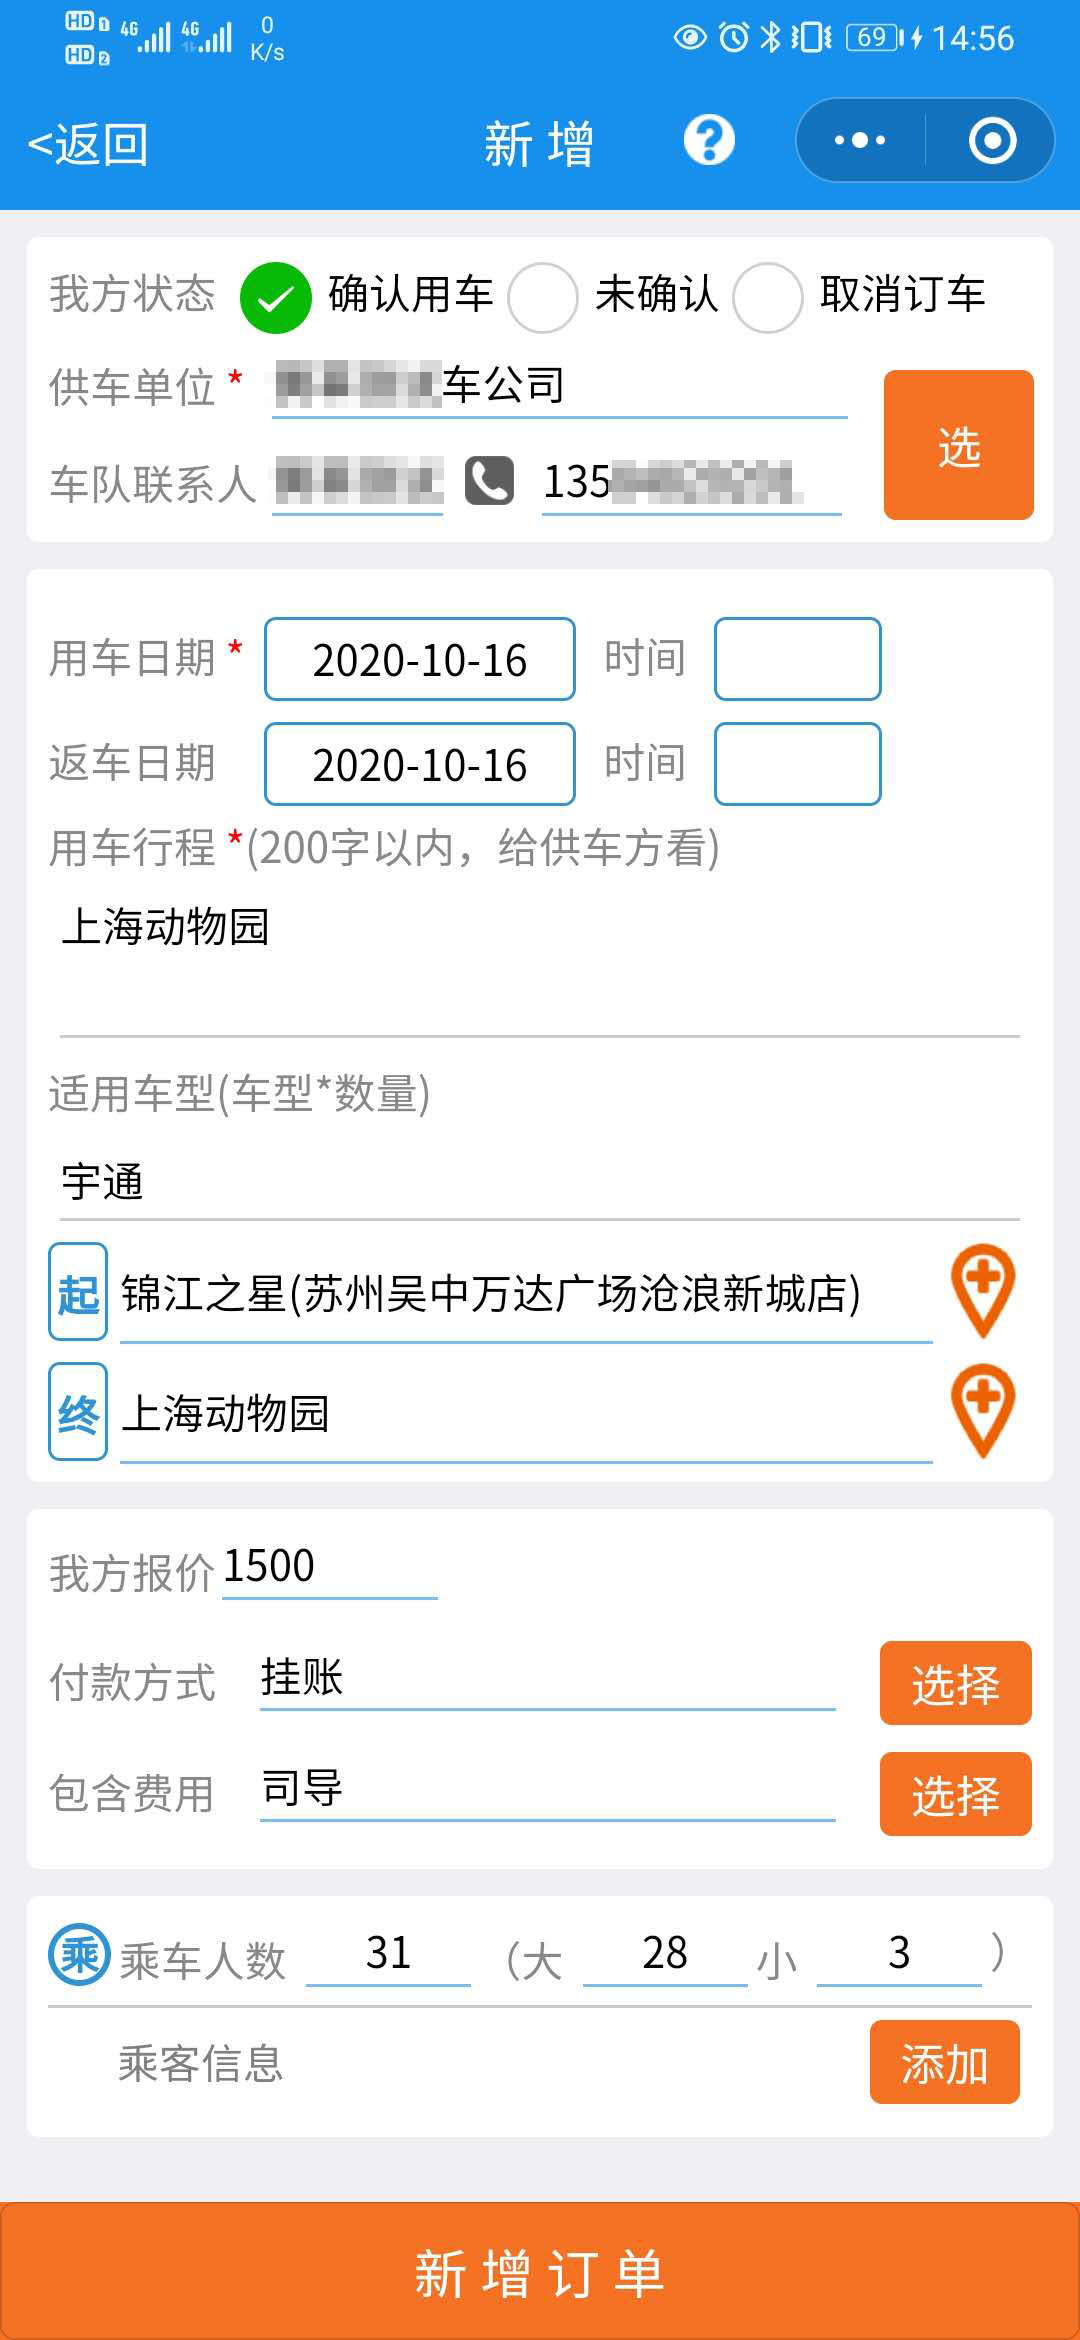Add passenger info with 添加 button
Image resolution: width=1080 pixels, height=2340 pixels.
pyautogui.click(x=945, y=2062)
